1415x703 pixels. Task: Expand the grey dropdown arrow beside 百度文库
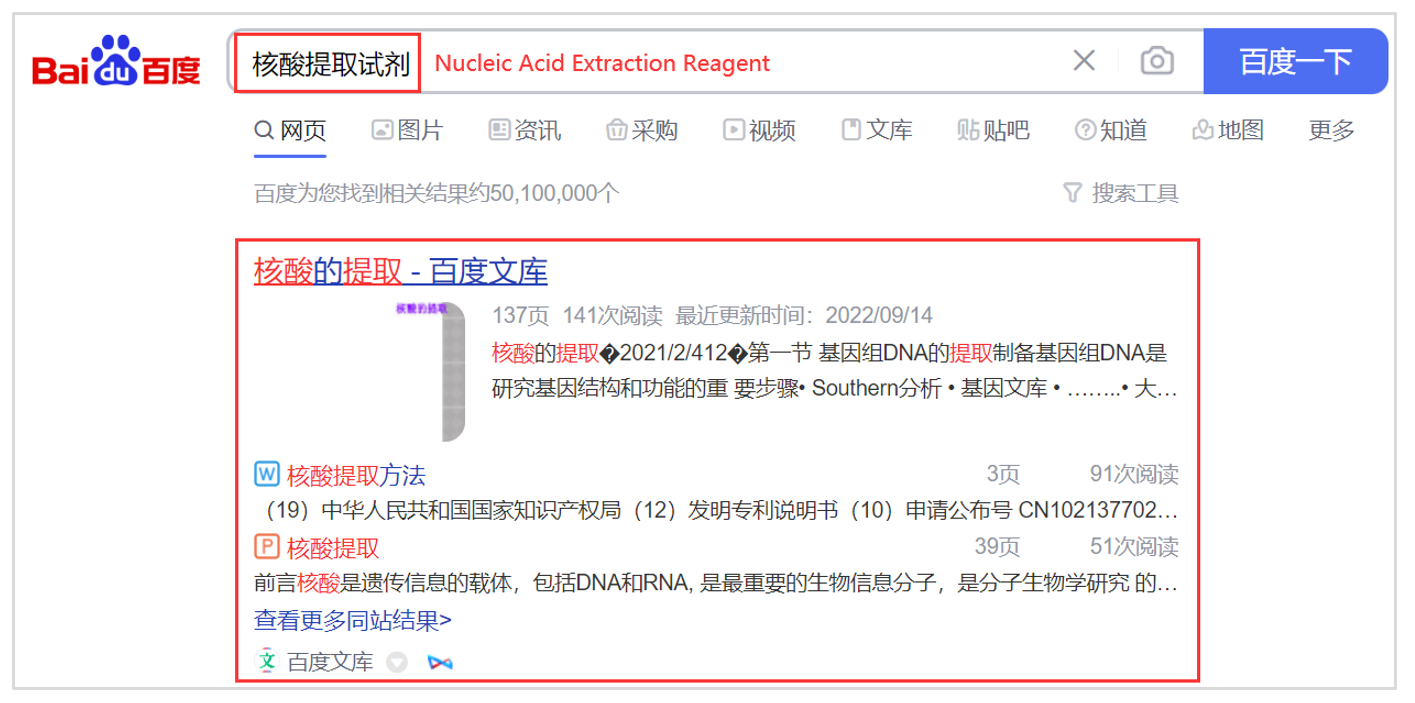click(x=398, y=662)
